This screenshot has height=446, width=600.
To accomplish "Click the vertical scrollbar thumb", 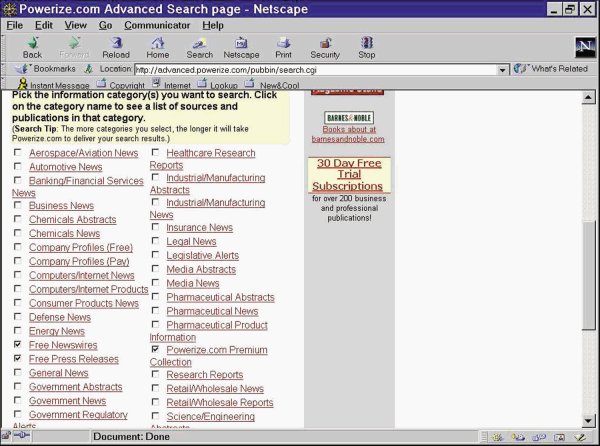I will [588, 275].
